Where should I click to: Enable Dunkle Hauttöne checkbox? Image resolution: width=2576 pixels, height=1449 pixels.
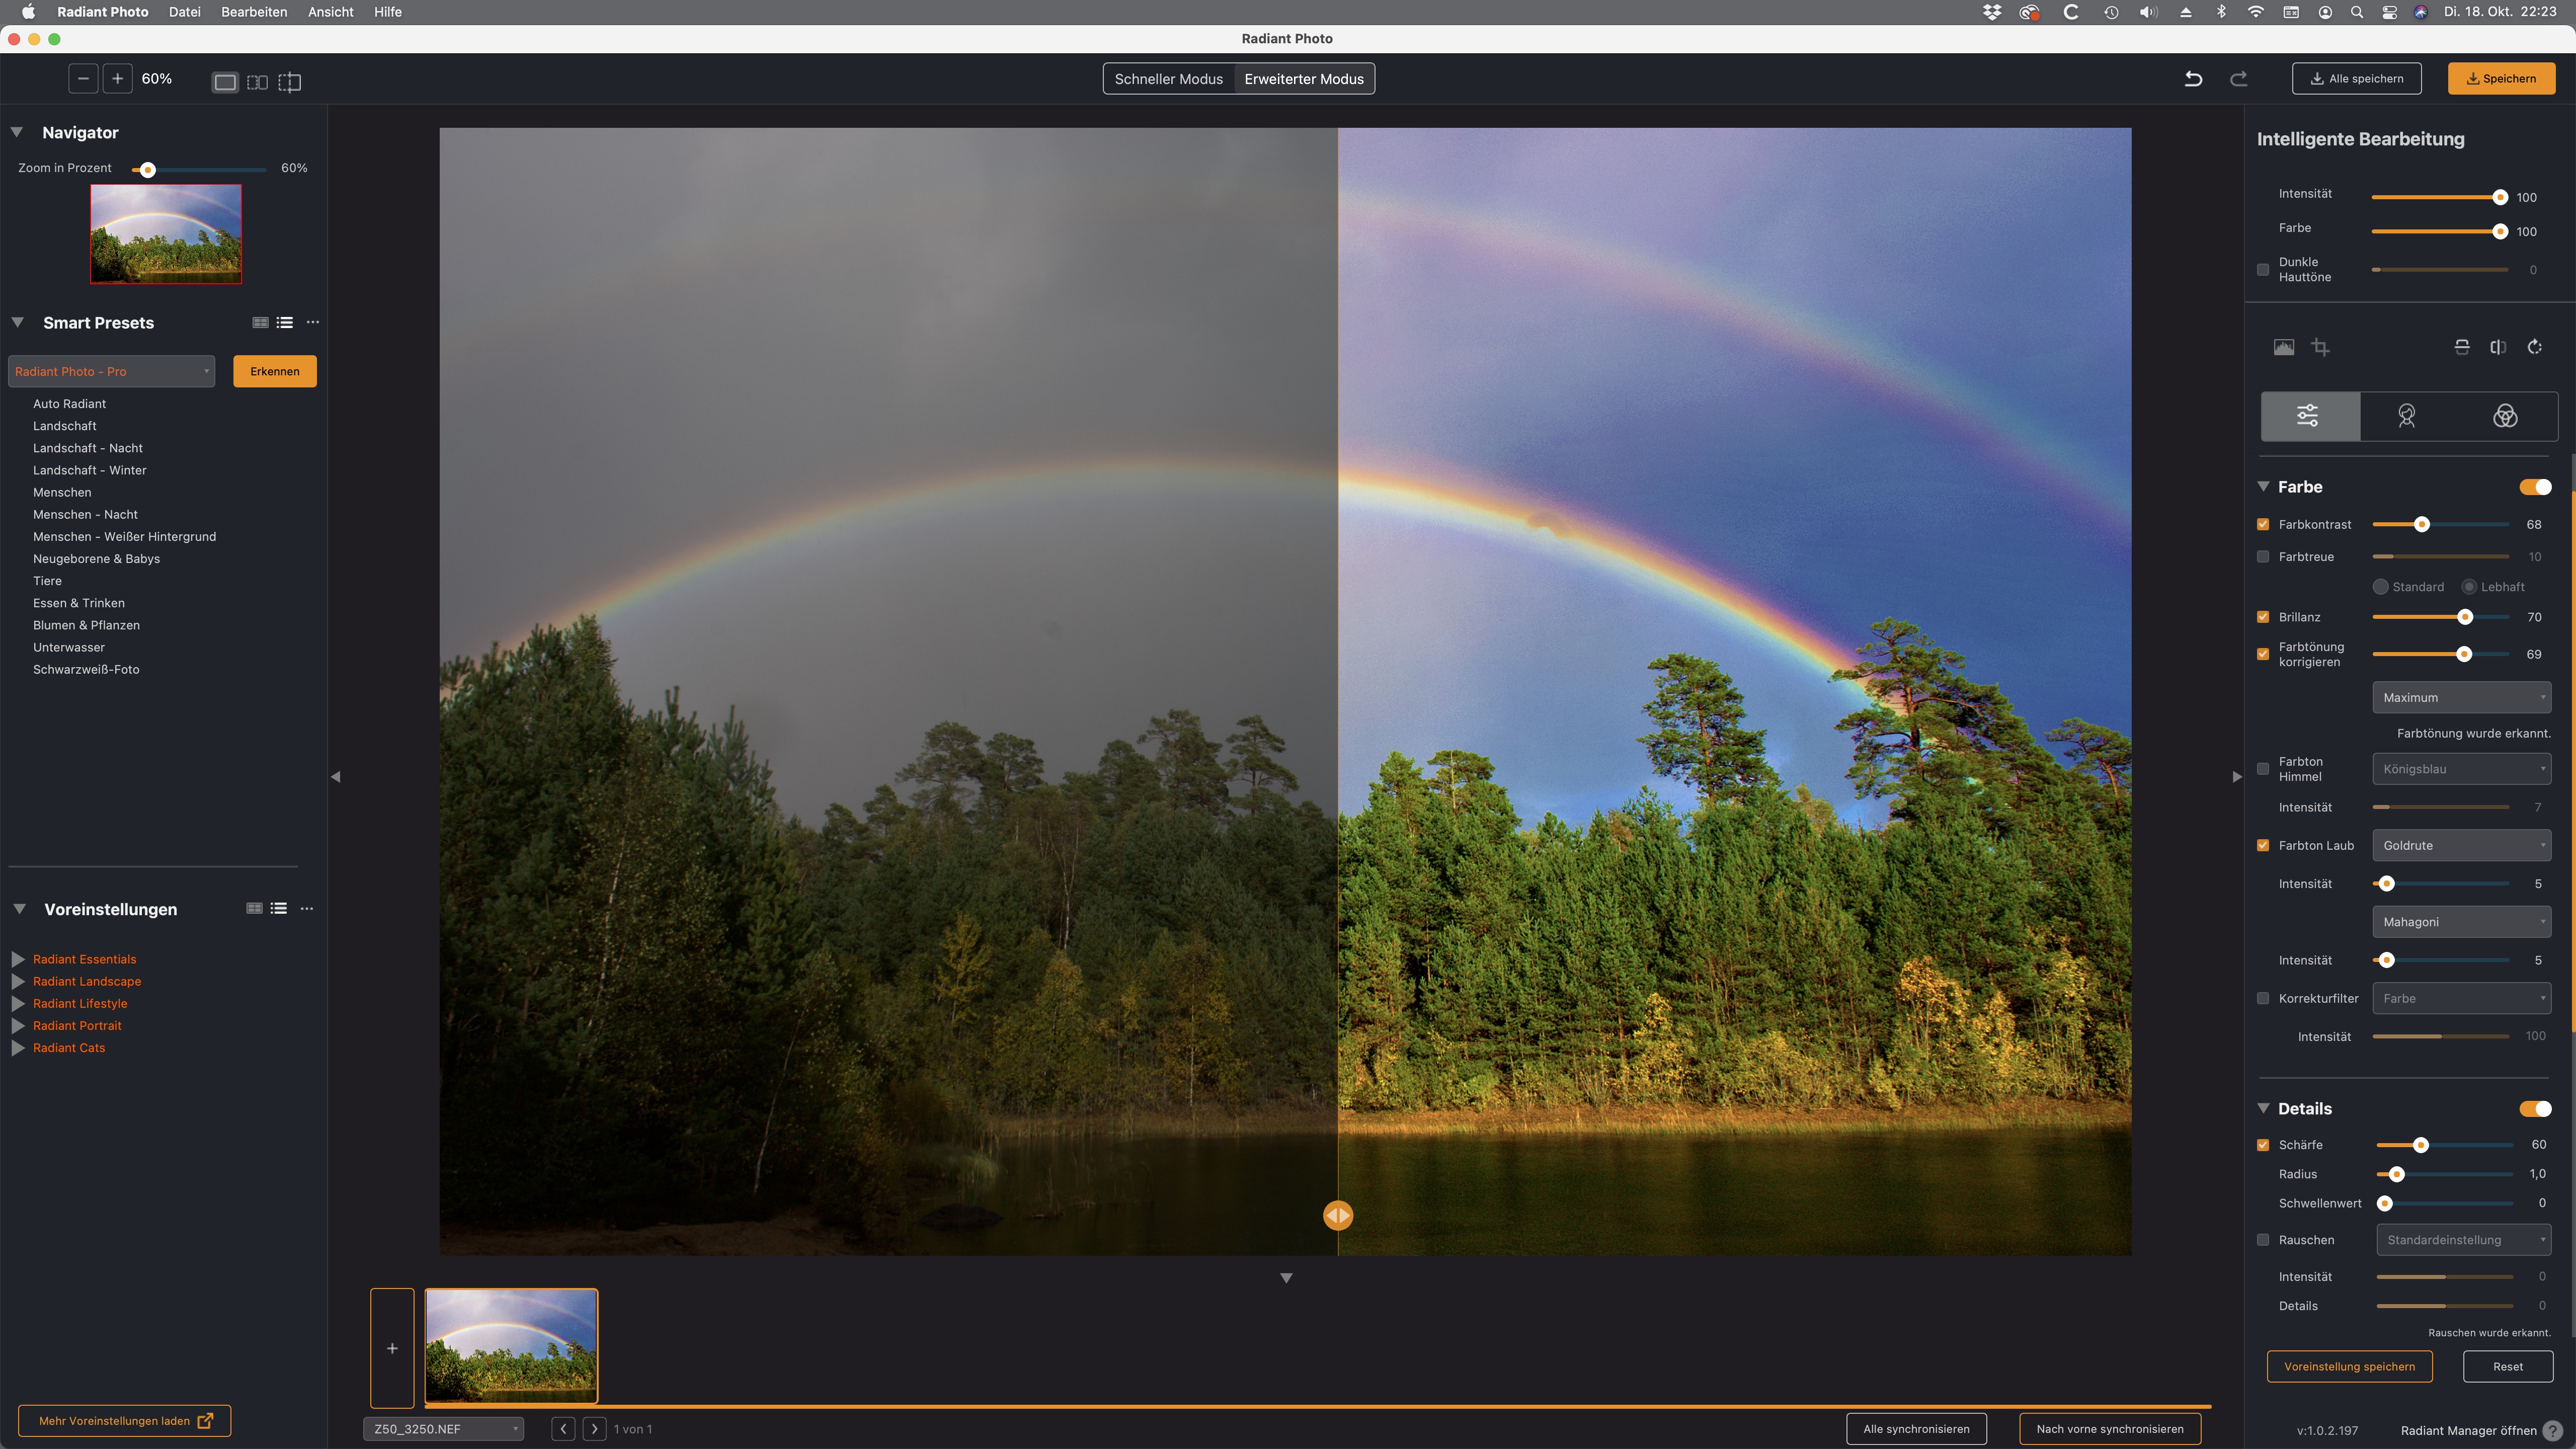(x=2263, y=269)
